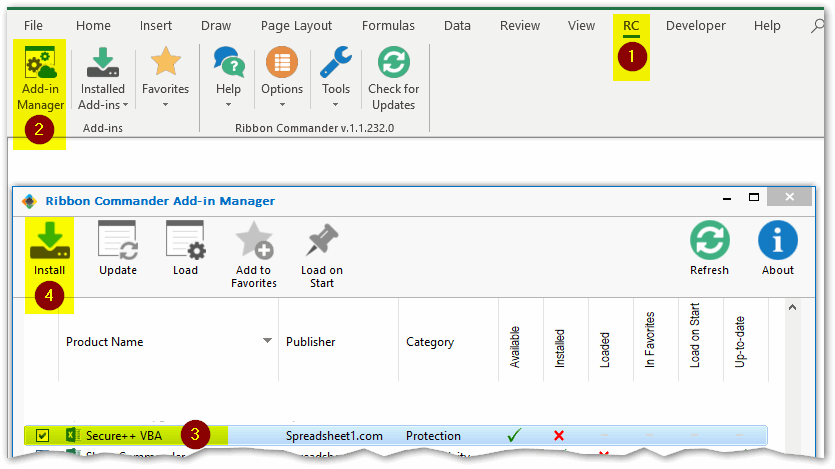Screen dimensions: 835x469
Task: Open the Add-in Manager in the ribbon
Action: pos(40,78)
